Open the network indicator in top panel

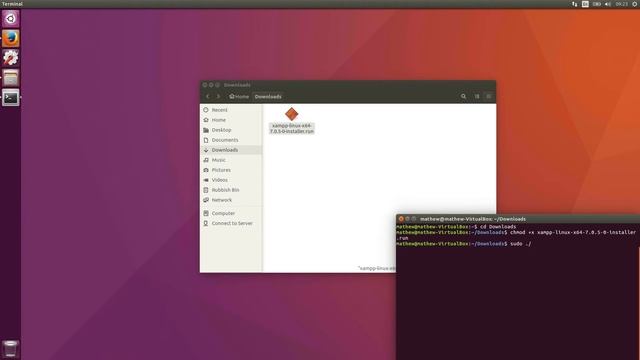pos(574,4)
